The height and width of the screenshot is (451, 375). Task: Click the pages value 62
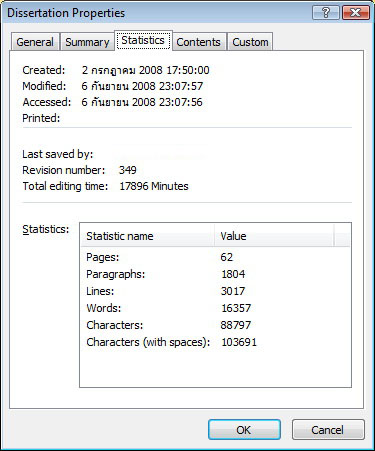pos(227,257)
